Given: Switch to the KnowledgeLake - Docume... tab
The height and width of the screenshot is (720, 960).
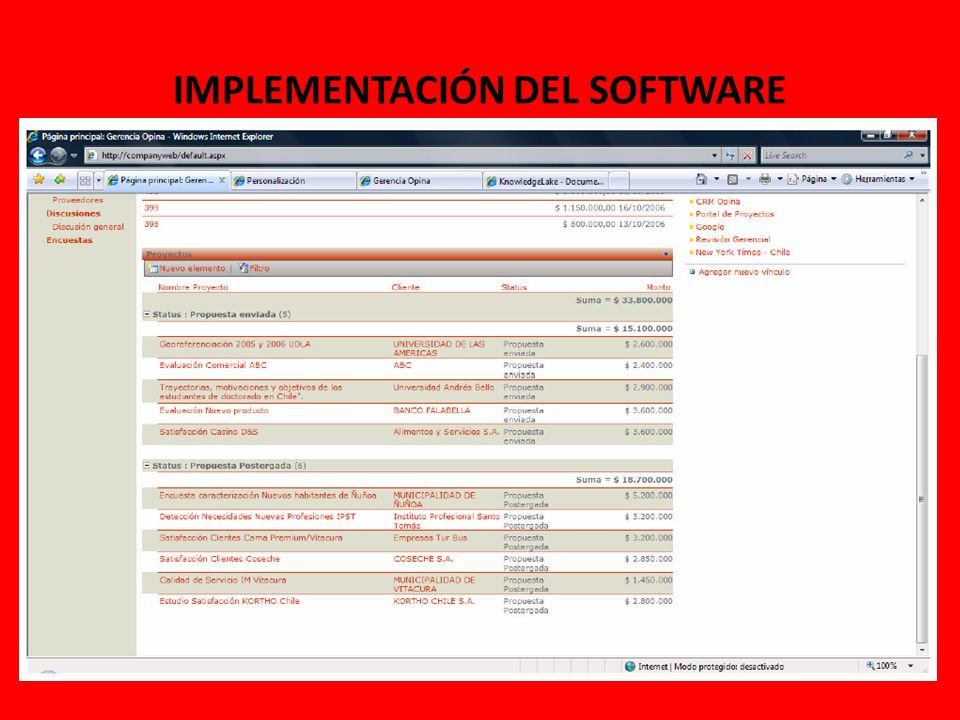Looking at the screenshot, I should coord(546,181).
